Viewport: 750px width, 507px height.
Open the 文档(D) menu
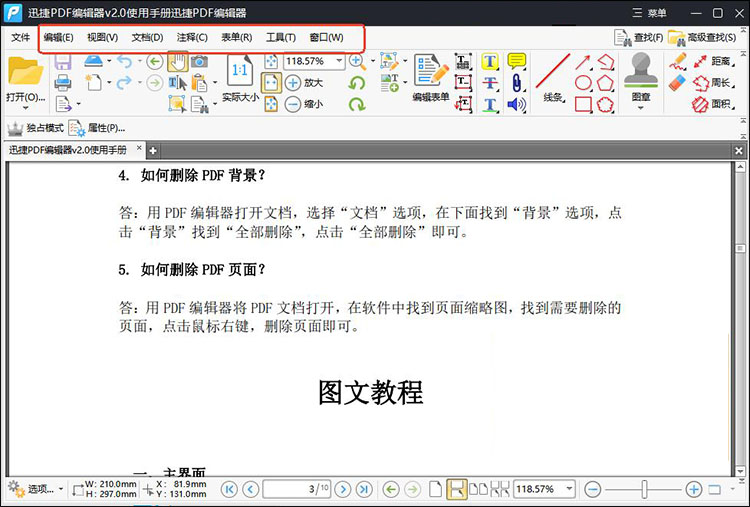point(147,37)
